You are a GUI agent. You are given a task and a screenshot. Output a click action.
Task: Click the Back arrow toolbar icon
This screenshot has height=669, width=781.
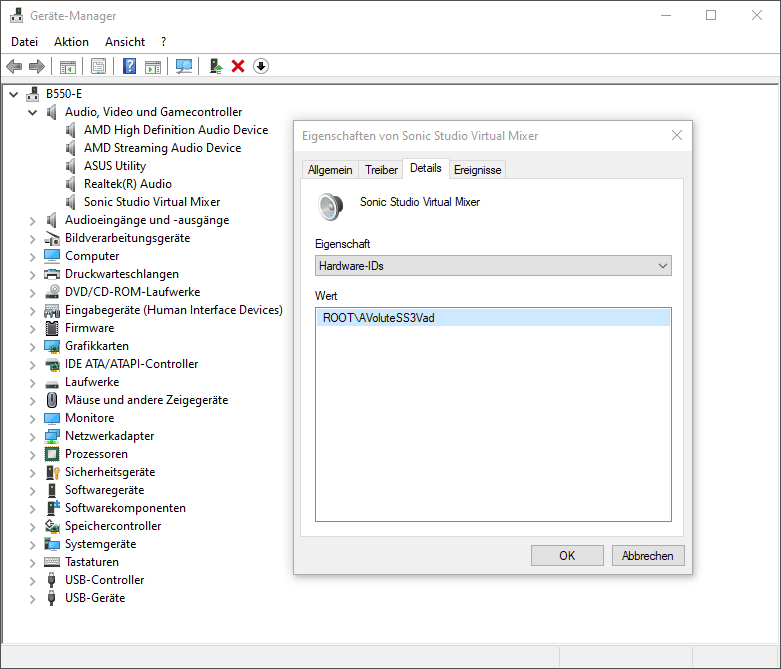[x=14, y=66]
